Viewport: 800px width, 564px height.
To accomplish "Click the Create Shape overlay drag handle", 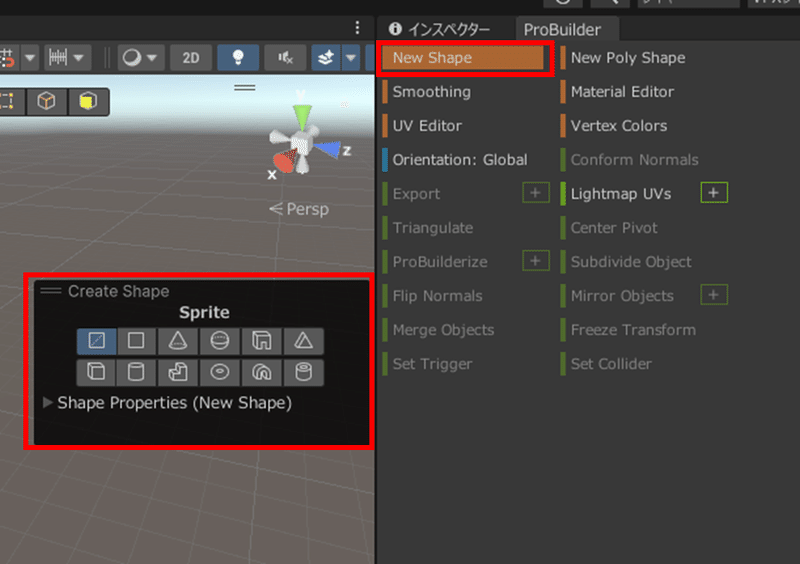I will (x=51, y=291).
